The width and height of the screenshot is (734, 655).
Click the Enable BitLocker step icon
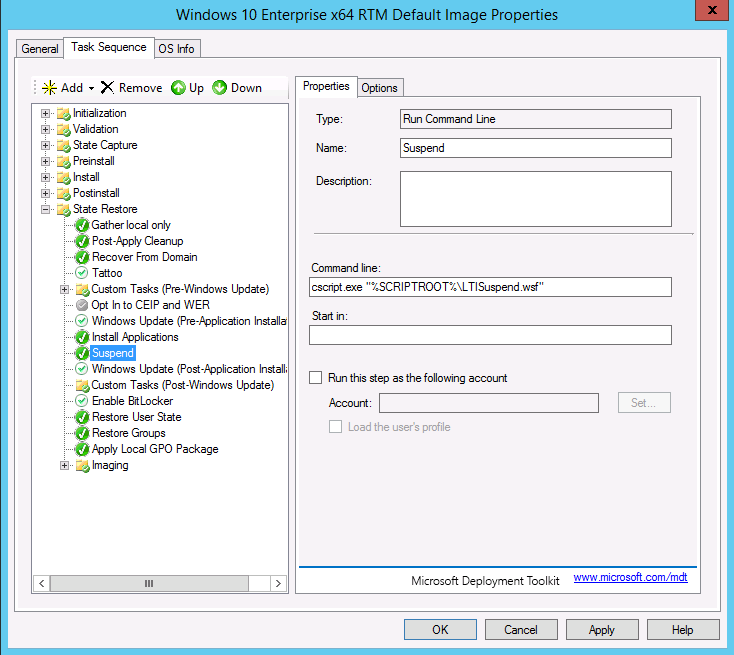point(82,401)
